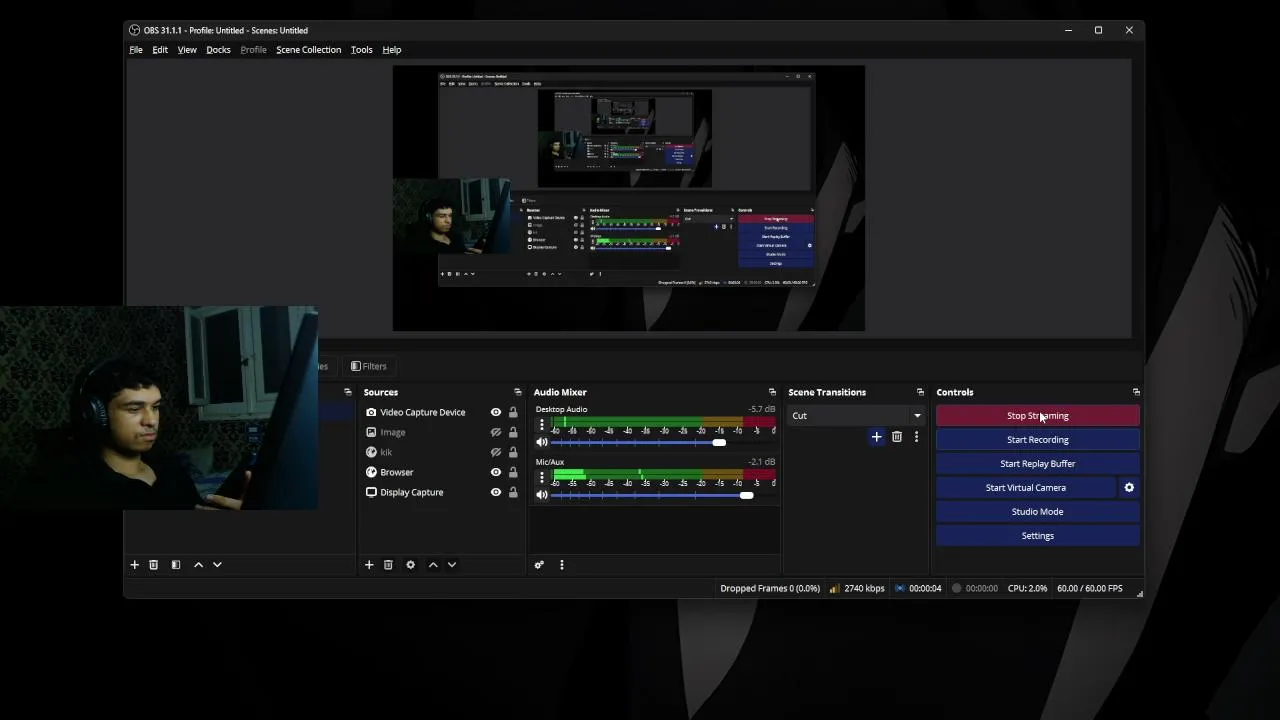
Task: Move source up arrow in Sources toolbar
Action: click(x=433, y=565)
